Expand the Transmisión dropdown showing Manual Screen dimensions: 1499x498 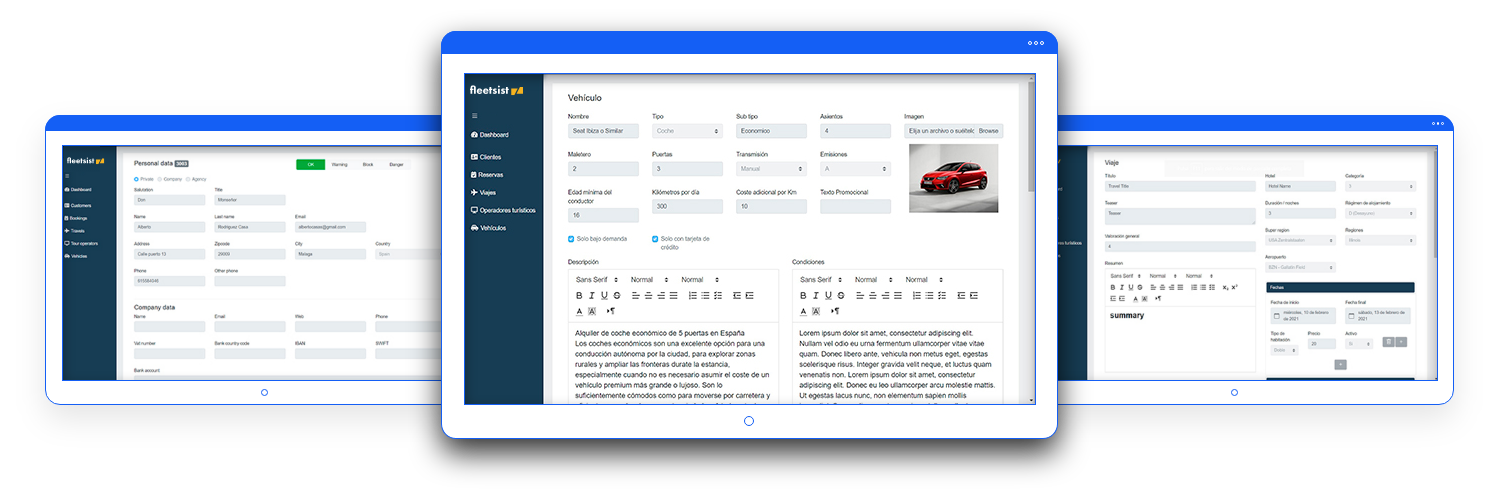click(770, 169)
